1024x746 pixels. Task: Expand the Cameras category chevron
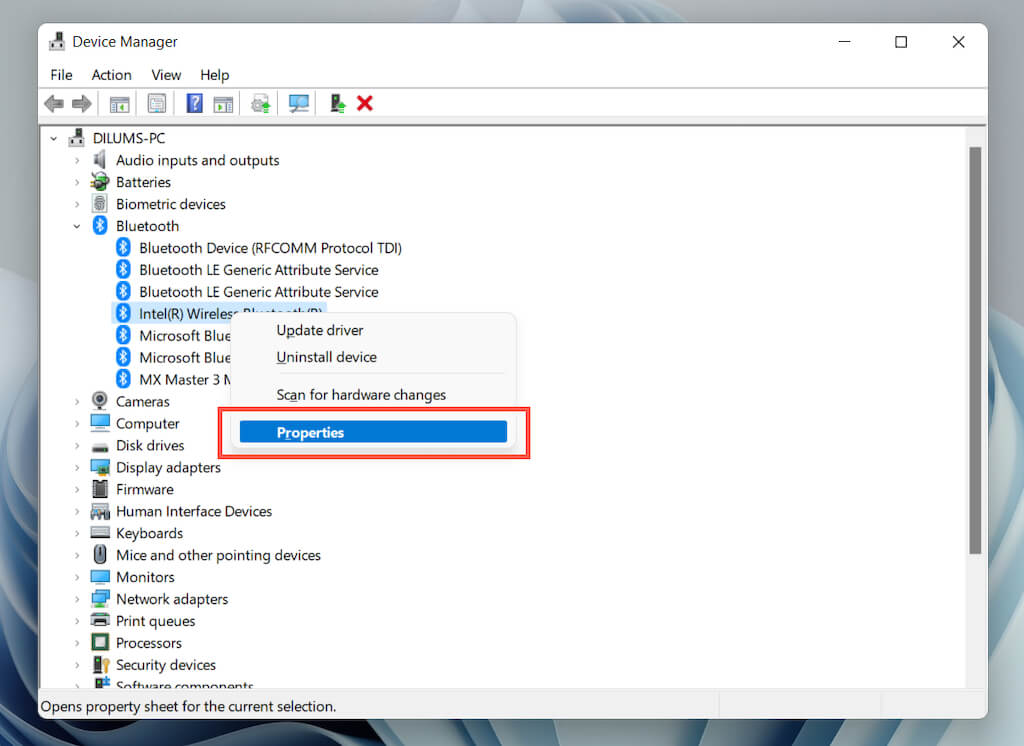click(x=77, y=402)
